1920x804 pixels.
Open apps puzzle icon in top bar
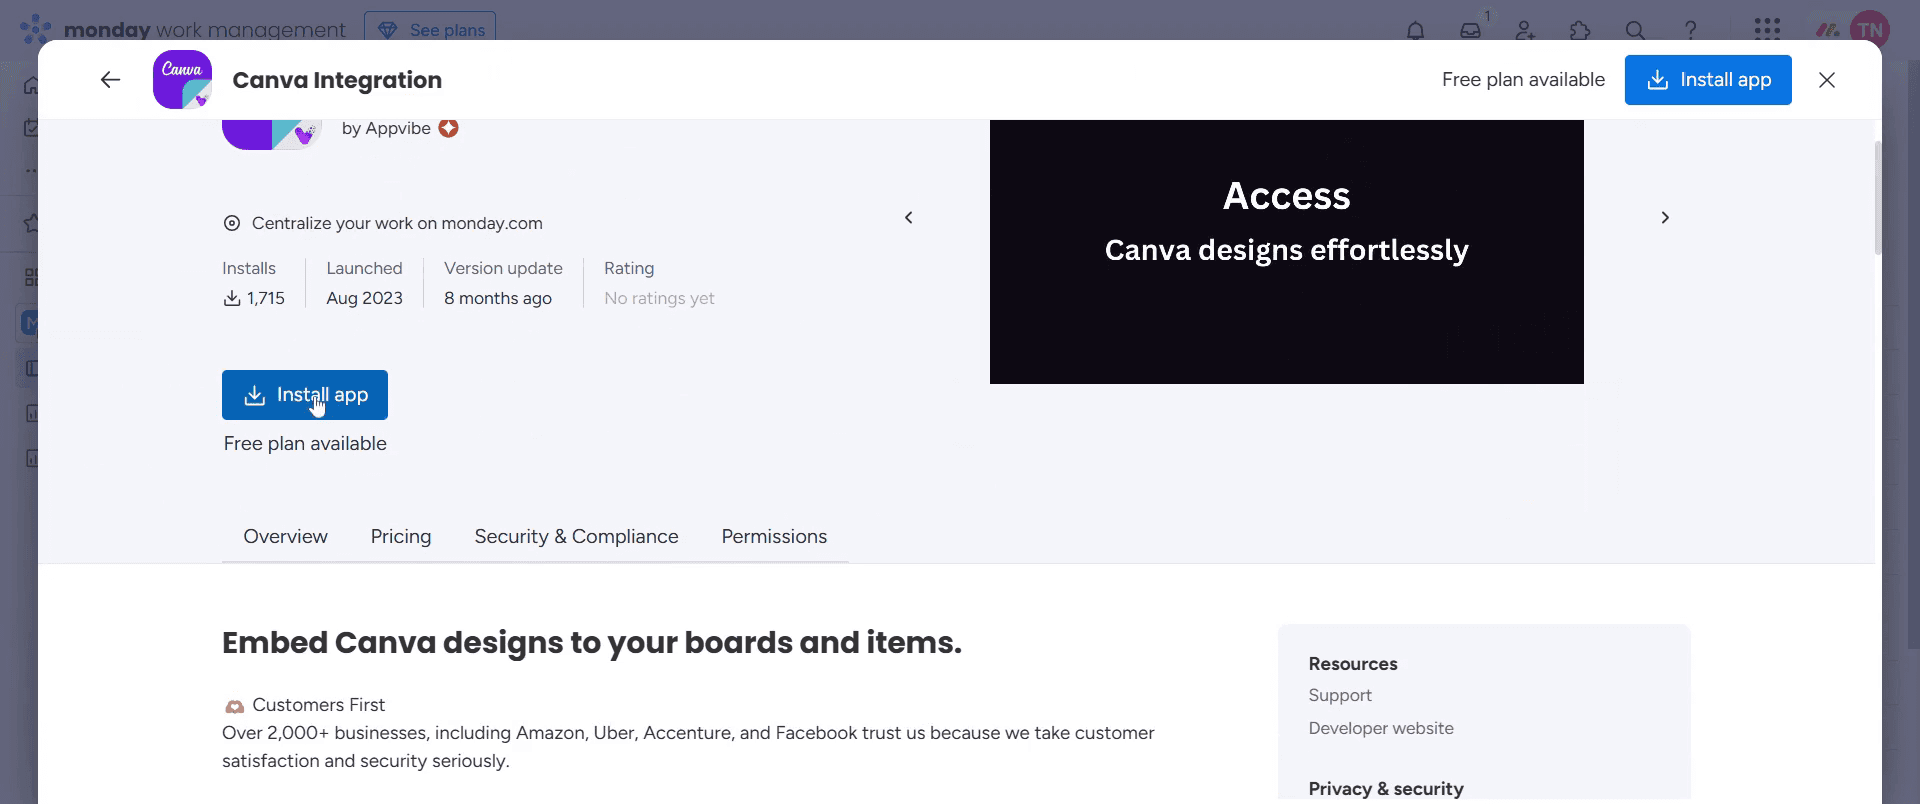click(x=1580, y=30)
